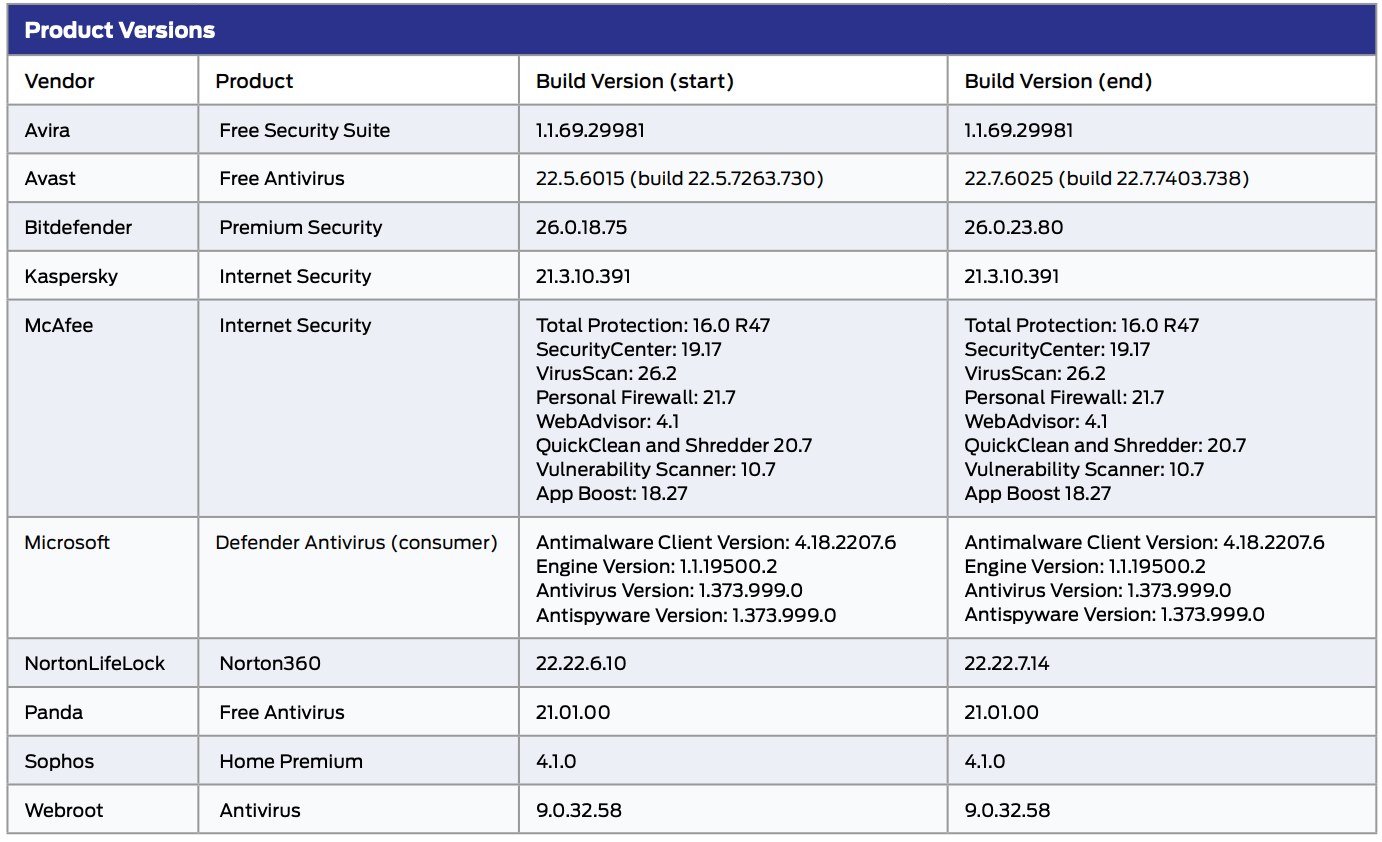Click the Home Premium product cell
Image resolution: width=1382 pixels, height=842 pixels.
coord(291,761)
